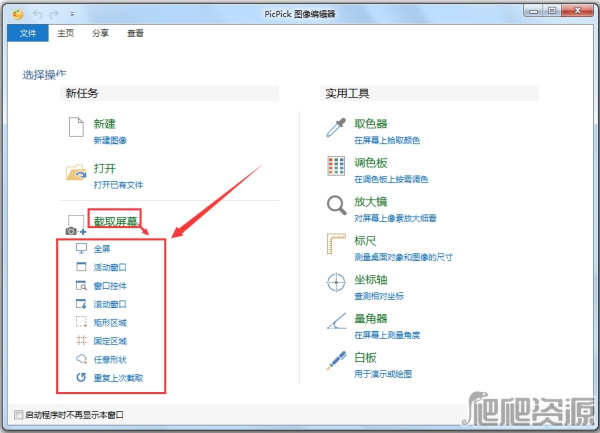Image resolution: width=600 pixels, height=433 pixels.
Task: Open the 量角器 tool link
Action: pyautogui.click(x=370, y=319)
